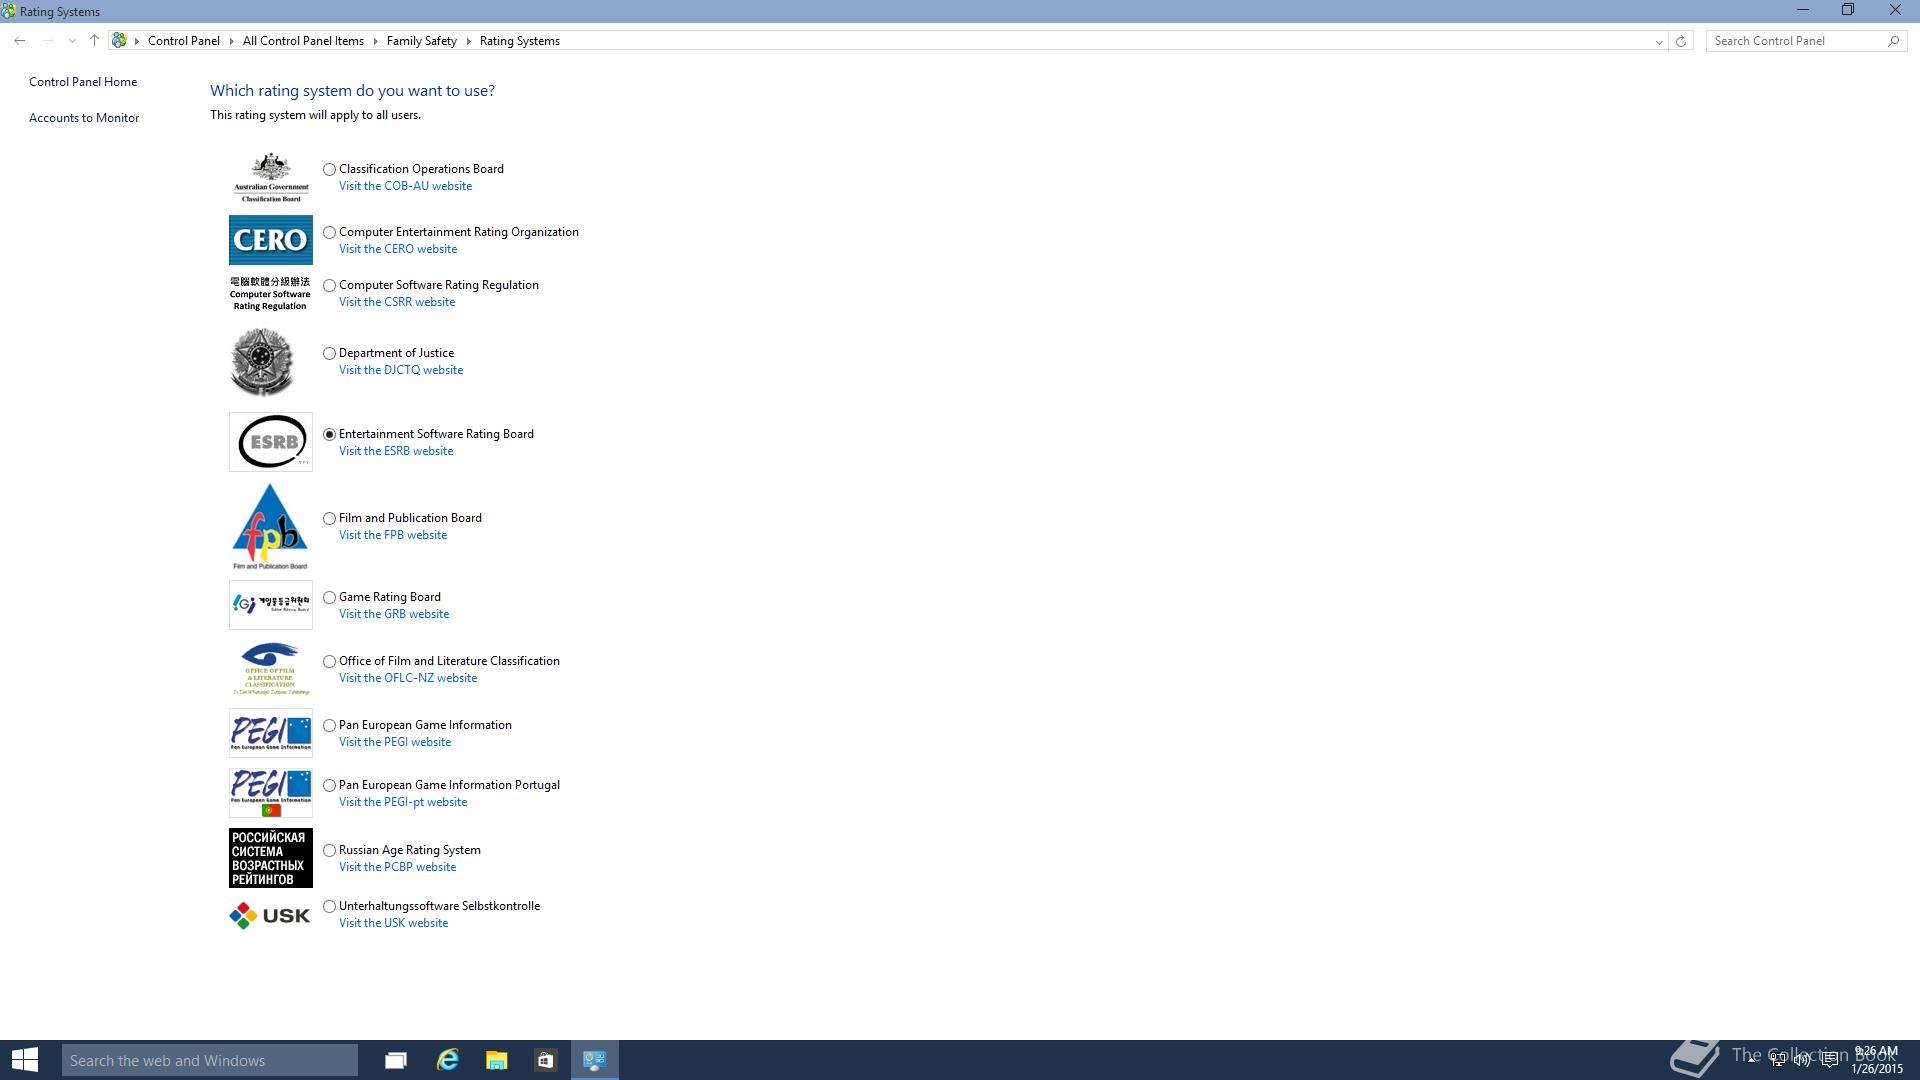The width and height of the screenshot is (1920, 1080).
Task: Visit the CERO website link
Action: click(398, 249)
